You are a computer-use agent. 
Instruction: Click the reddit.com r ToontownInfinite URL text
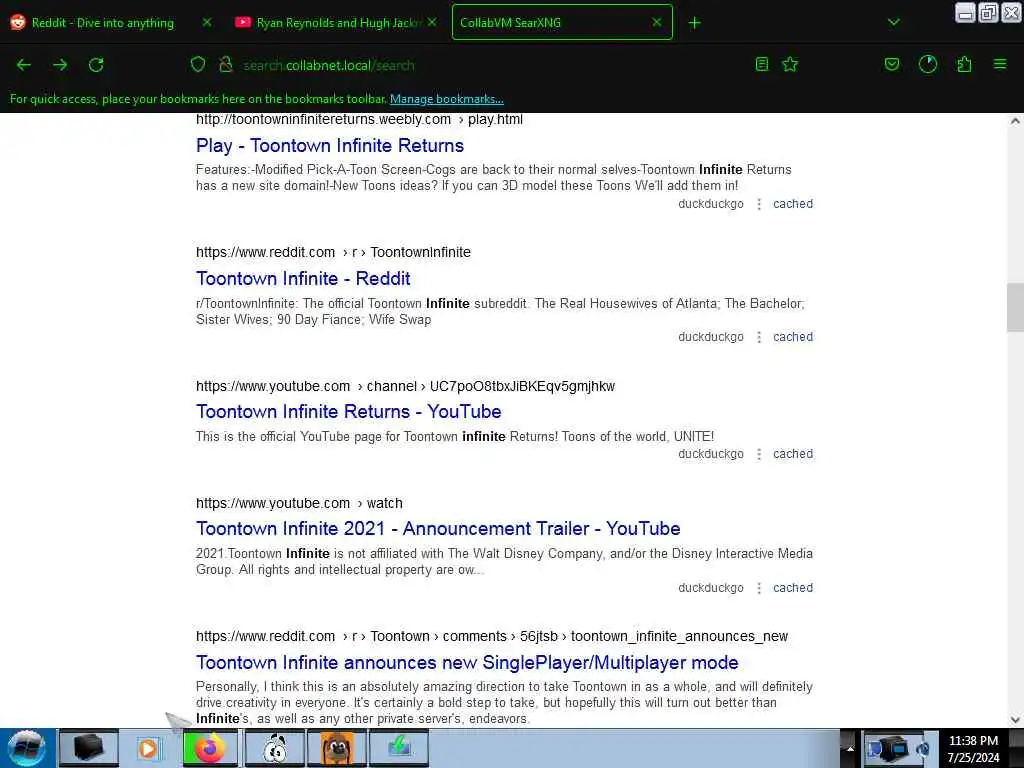(333, 253)
